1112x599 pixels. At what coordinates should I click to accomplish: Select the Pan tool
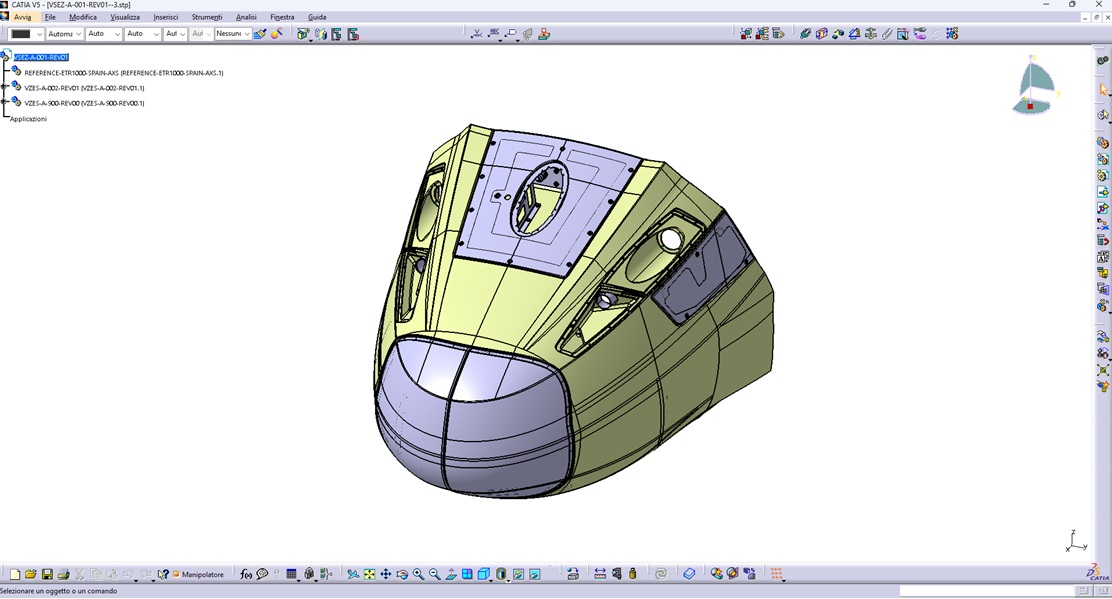pyautogui.click(x=386, y=574)
